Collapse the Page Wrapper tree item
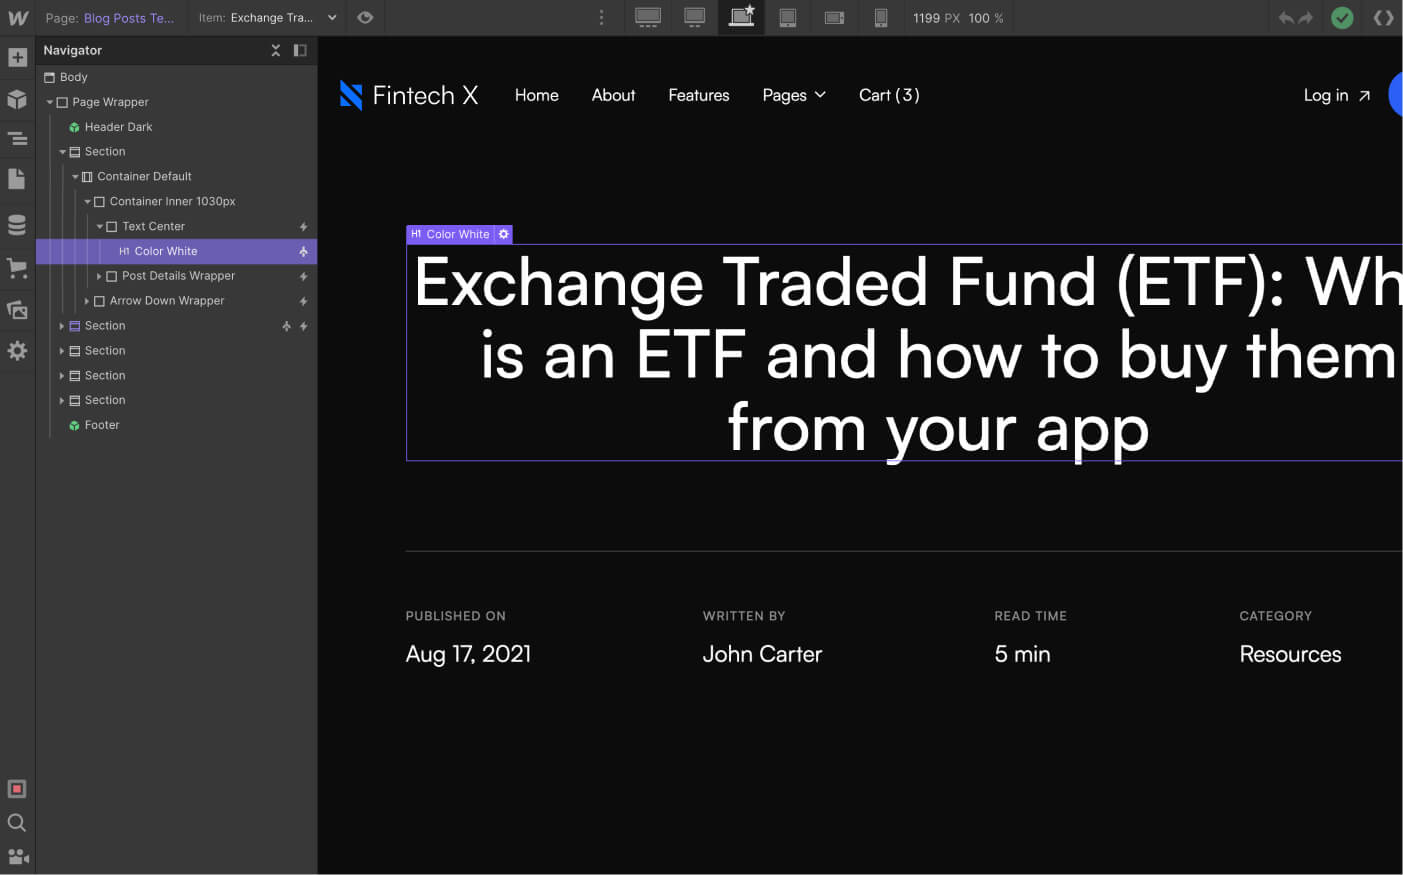Image resolution: width=1403 pixels, height=875 pixels. 49,101
